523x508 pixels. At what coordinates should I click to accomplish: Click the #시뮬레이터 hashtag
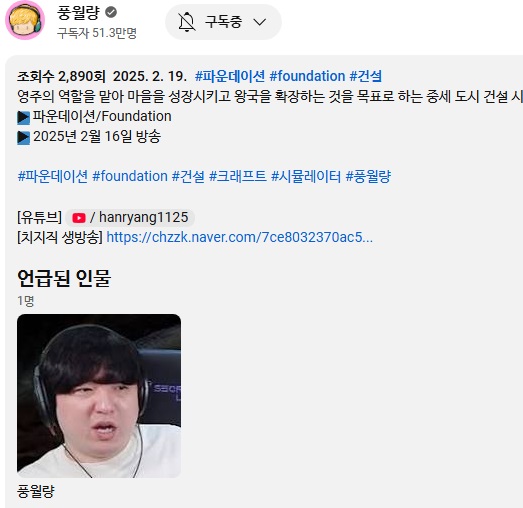click(x=306, y=176)
